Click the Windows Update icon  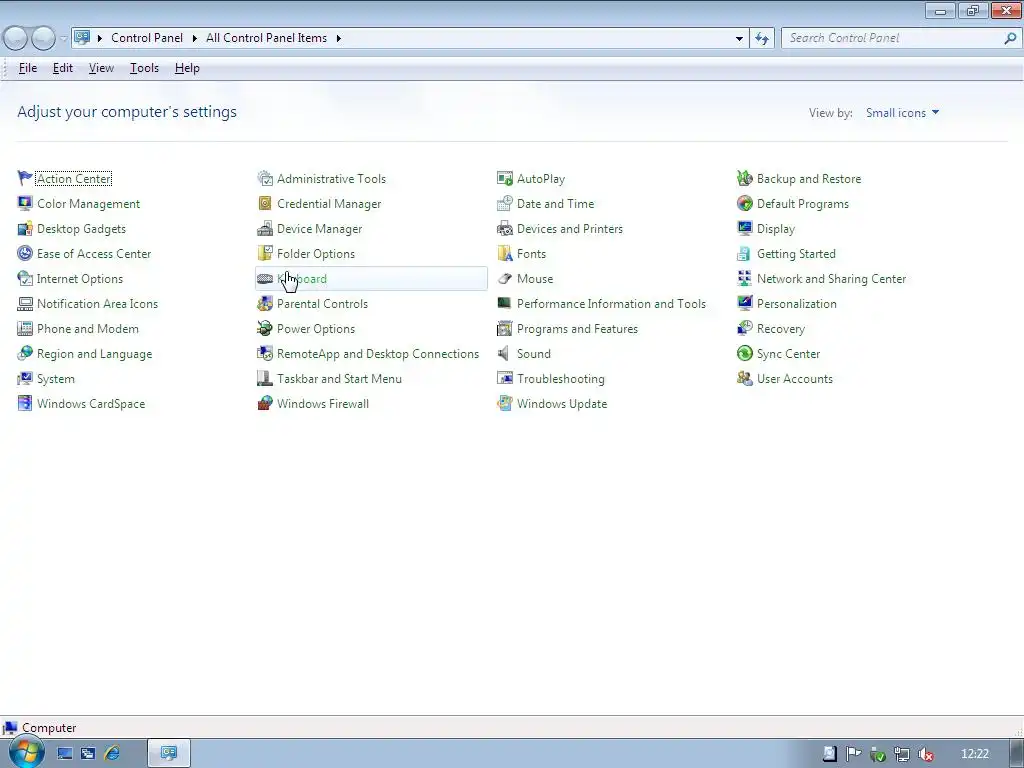coord(505,403)
